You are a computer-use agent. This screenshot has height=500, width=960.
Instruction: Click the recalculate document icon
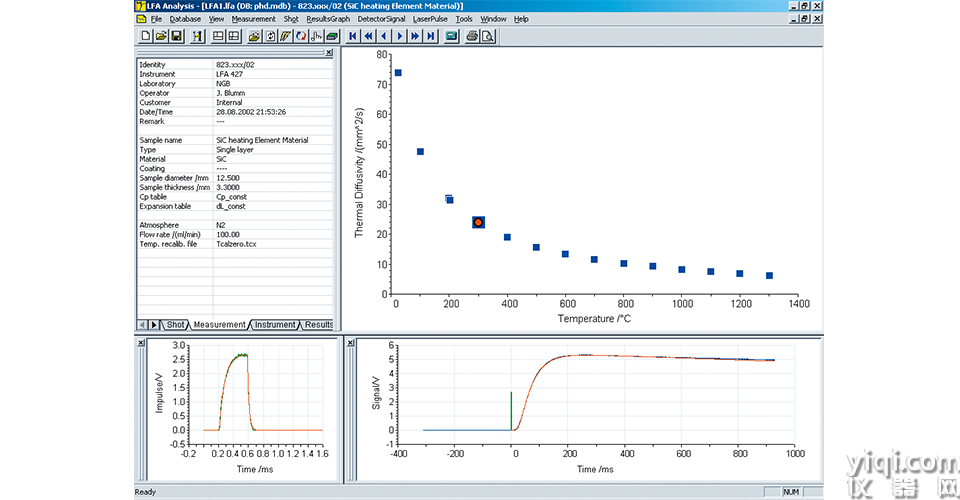point(270,36)
